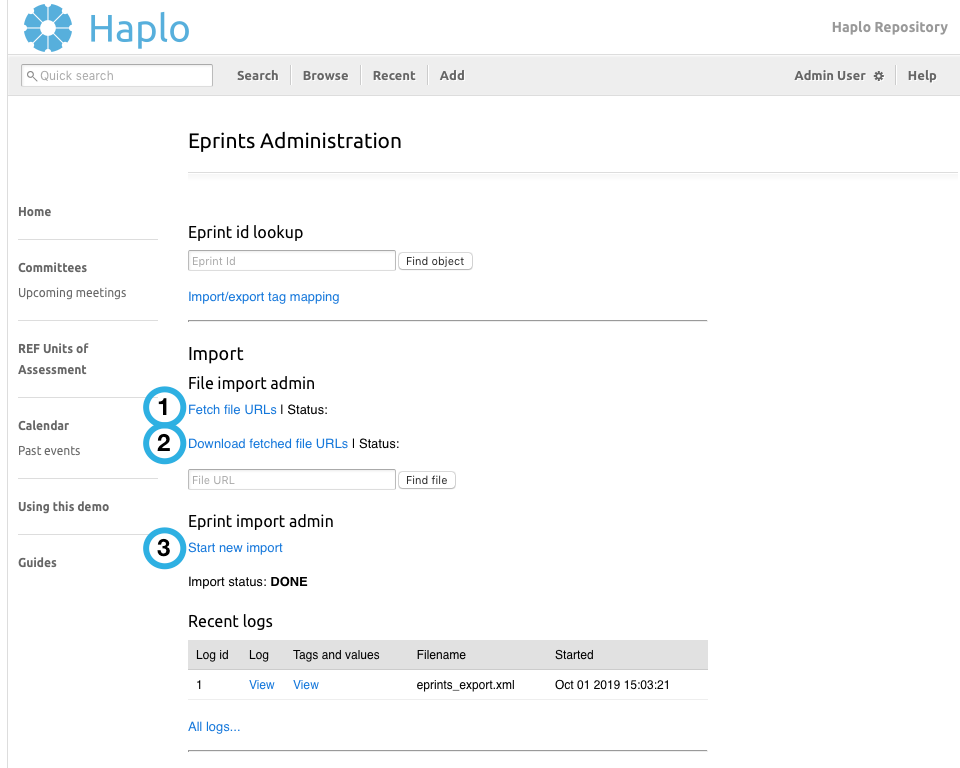Click the Haplo flower logo
The height and width of the screenshot is (768, 960).
(x=47, y=31)
